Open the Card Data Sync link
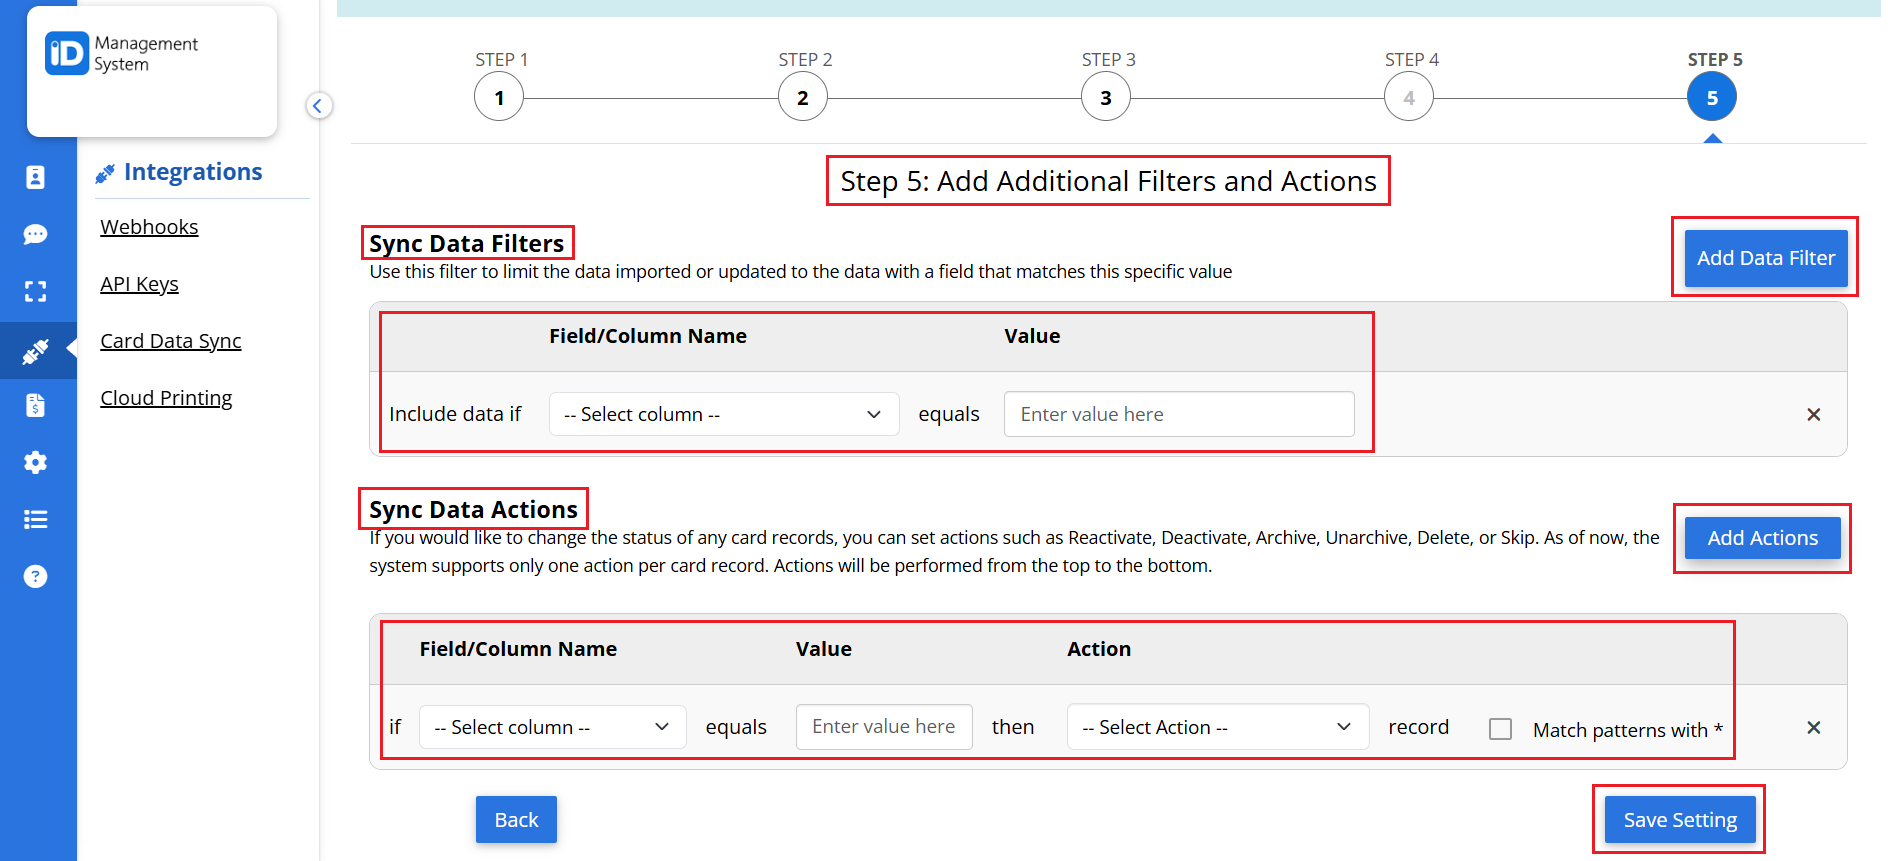The width and height of the screenshot is (1888, 861). pyautogui.click(x=171, y=341)
